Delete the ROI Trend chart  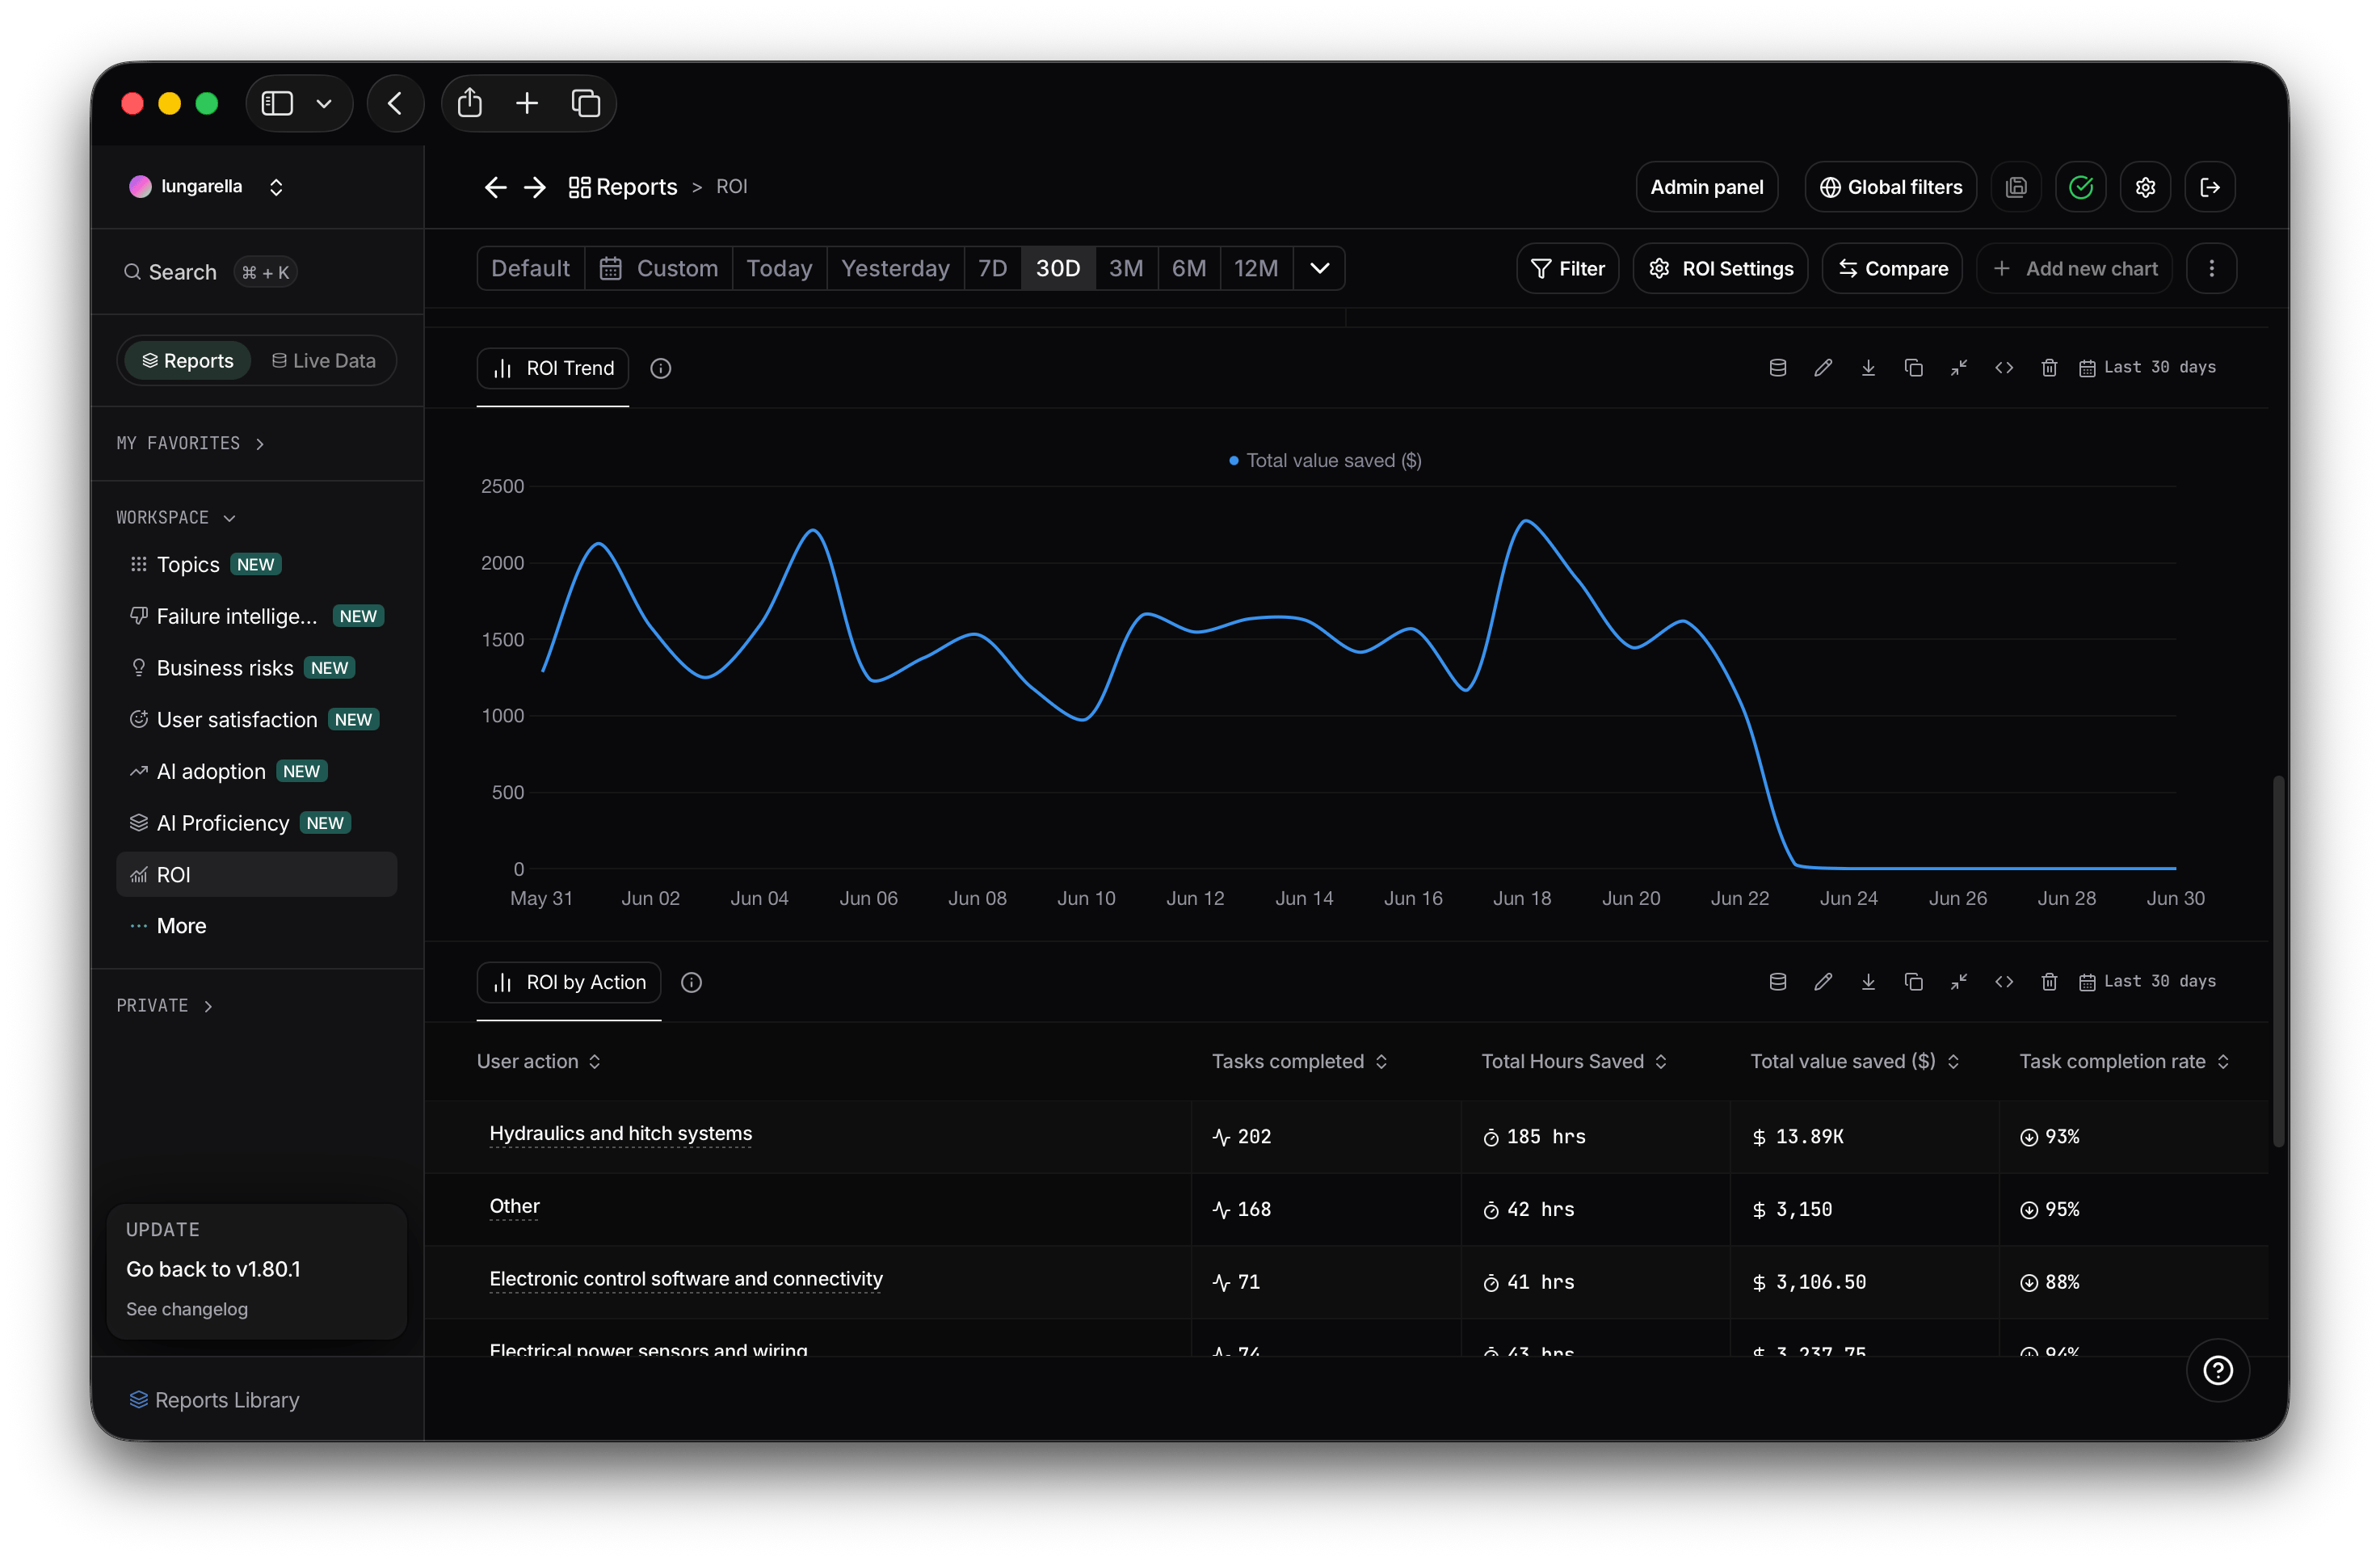point(2049,368)
